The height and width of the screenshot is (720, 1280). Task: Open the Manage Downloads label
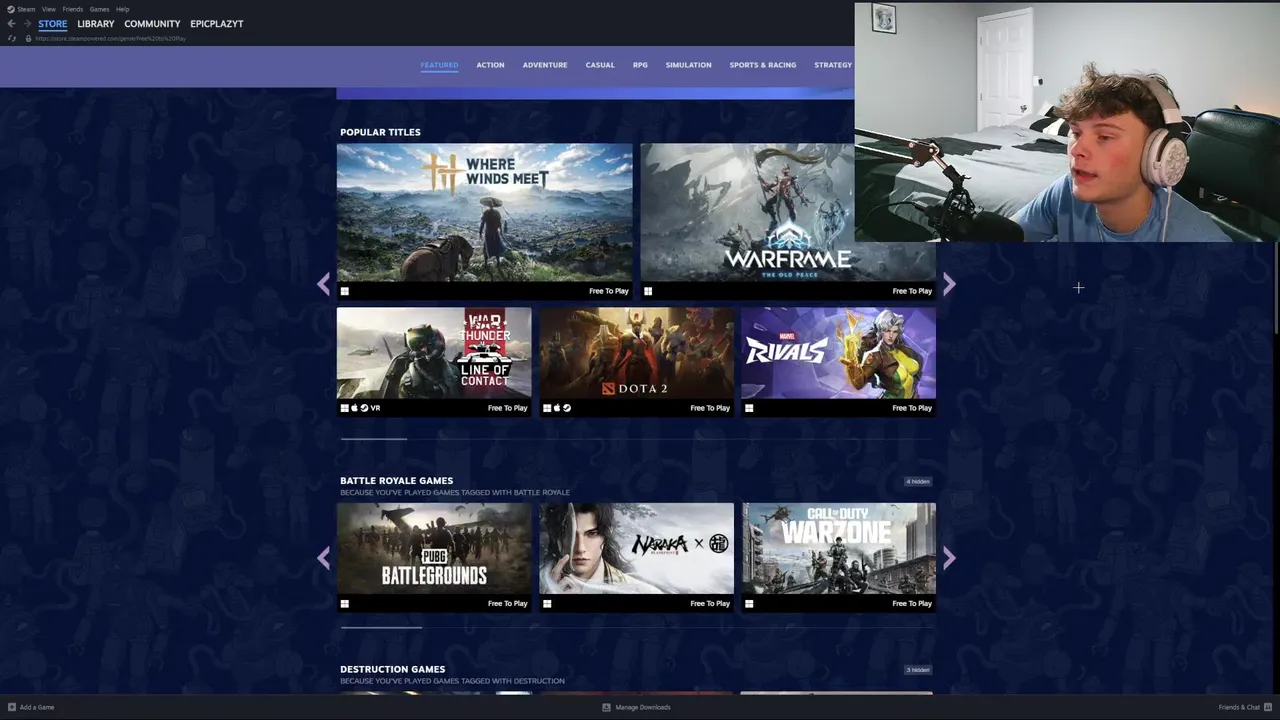pyautogui.click(x=643, y=707)
